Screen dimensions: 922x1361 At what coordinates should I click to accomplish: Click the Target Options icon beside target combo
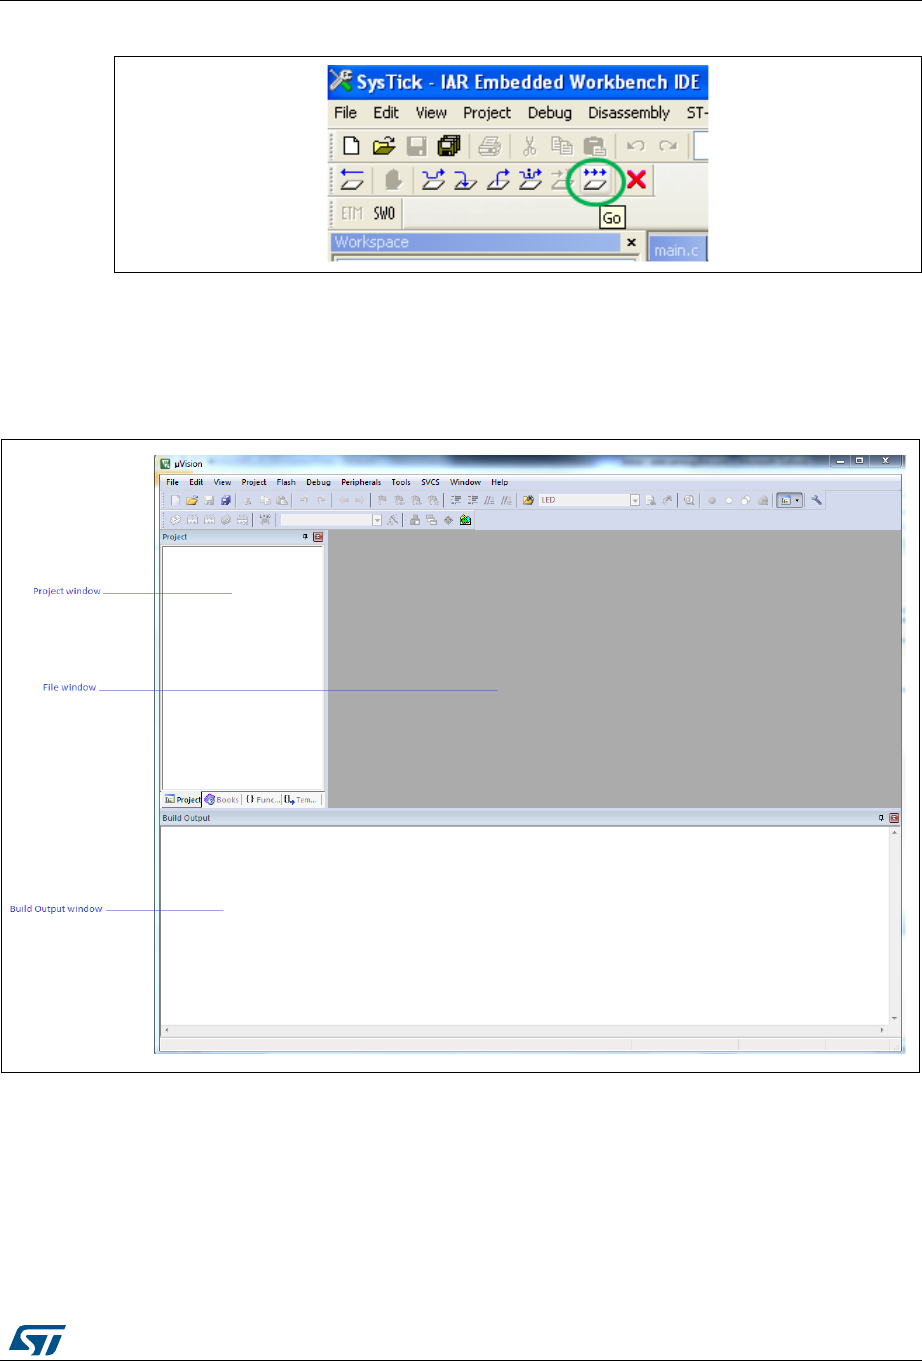393,520
